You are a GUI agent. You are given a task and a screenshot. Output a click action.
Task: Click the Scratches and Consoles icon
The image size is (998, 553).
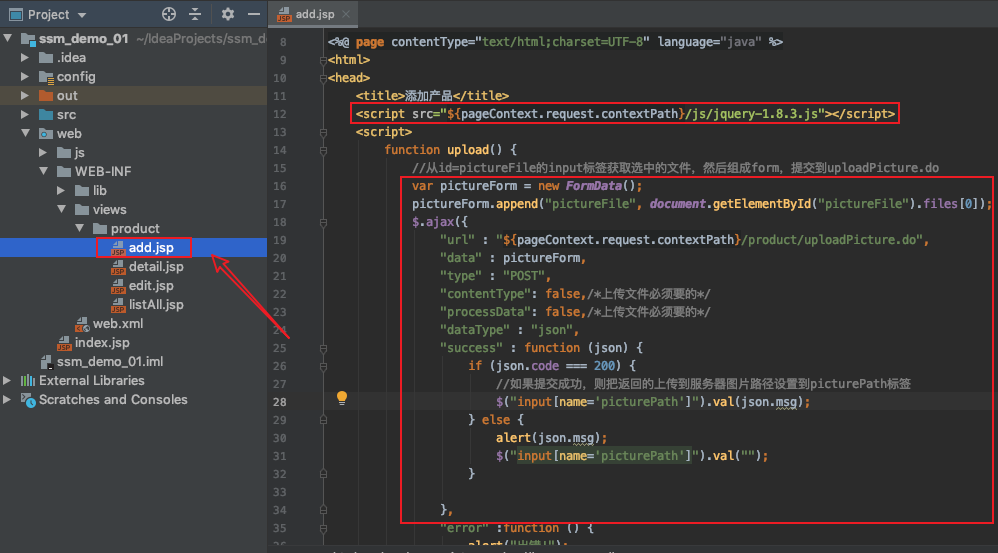pyautogui.click(x=28, y=400)
